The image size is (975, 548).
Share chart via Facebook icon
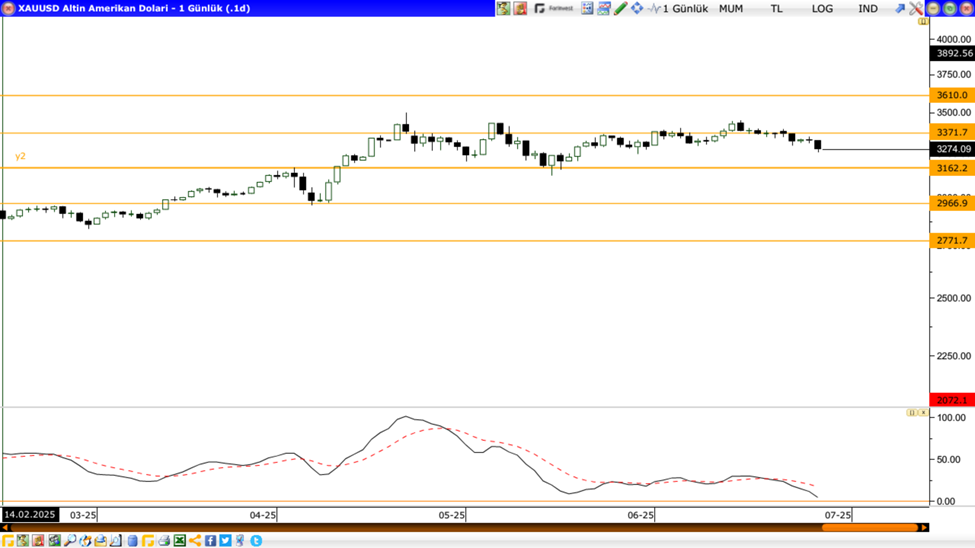pos(211,541)
